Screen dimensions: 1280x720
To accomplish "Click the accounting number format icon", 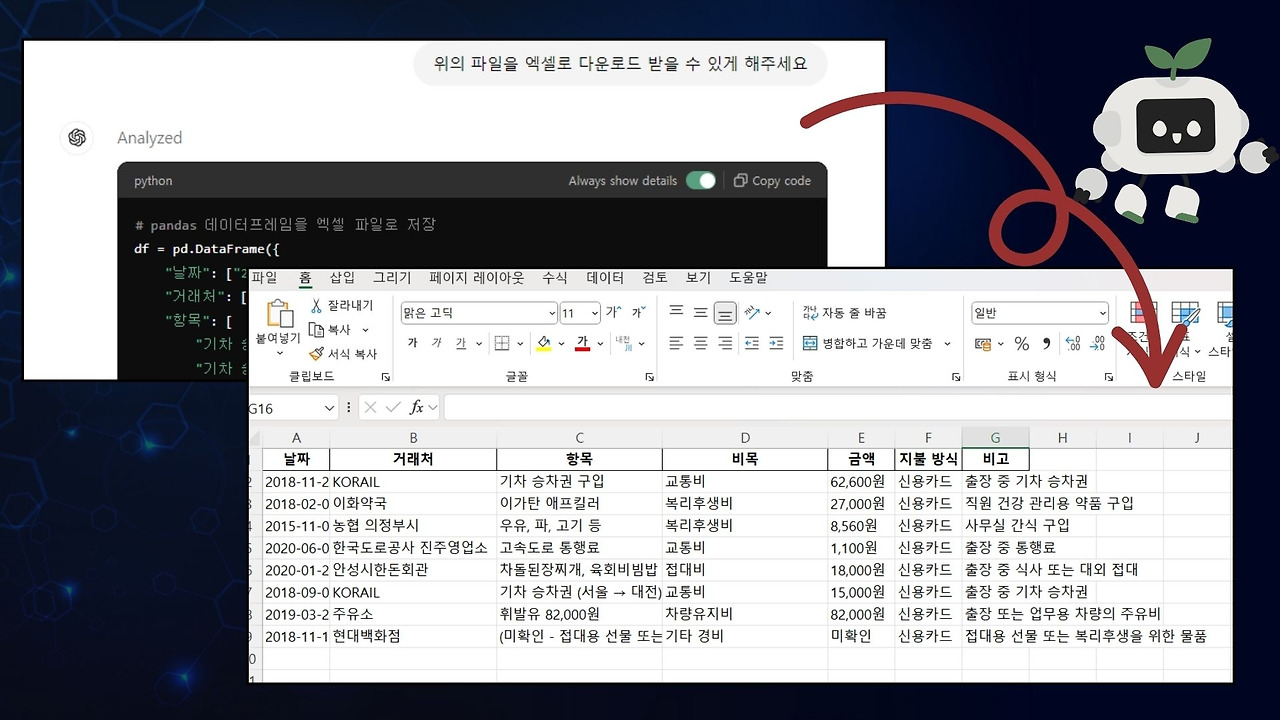I will click(x=983, y=344).
